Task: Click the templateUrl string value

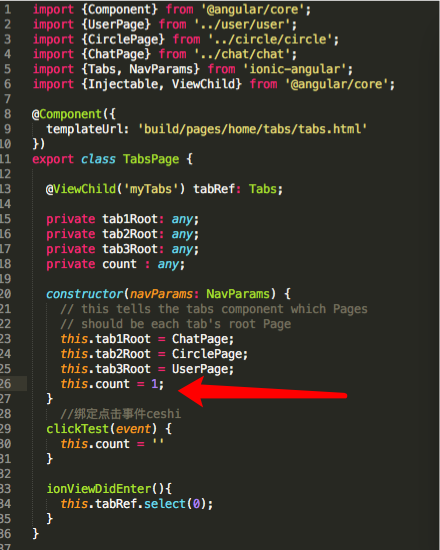Action: [x=252, y=129]
